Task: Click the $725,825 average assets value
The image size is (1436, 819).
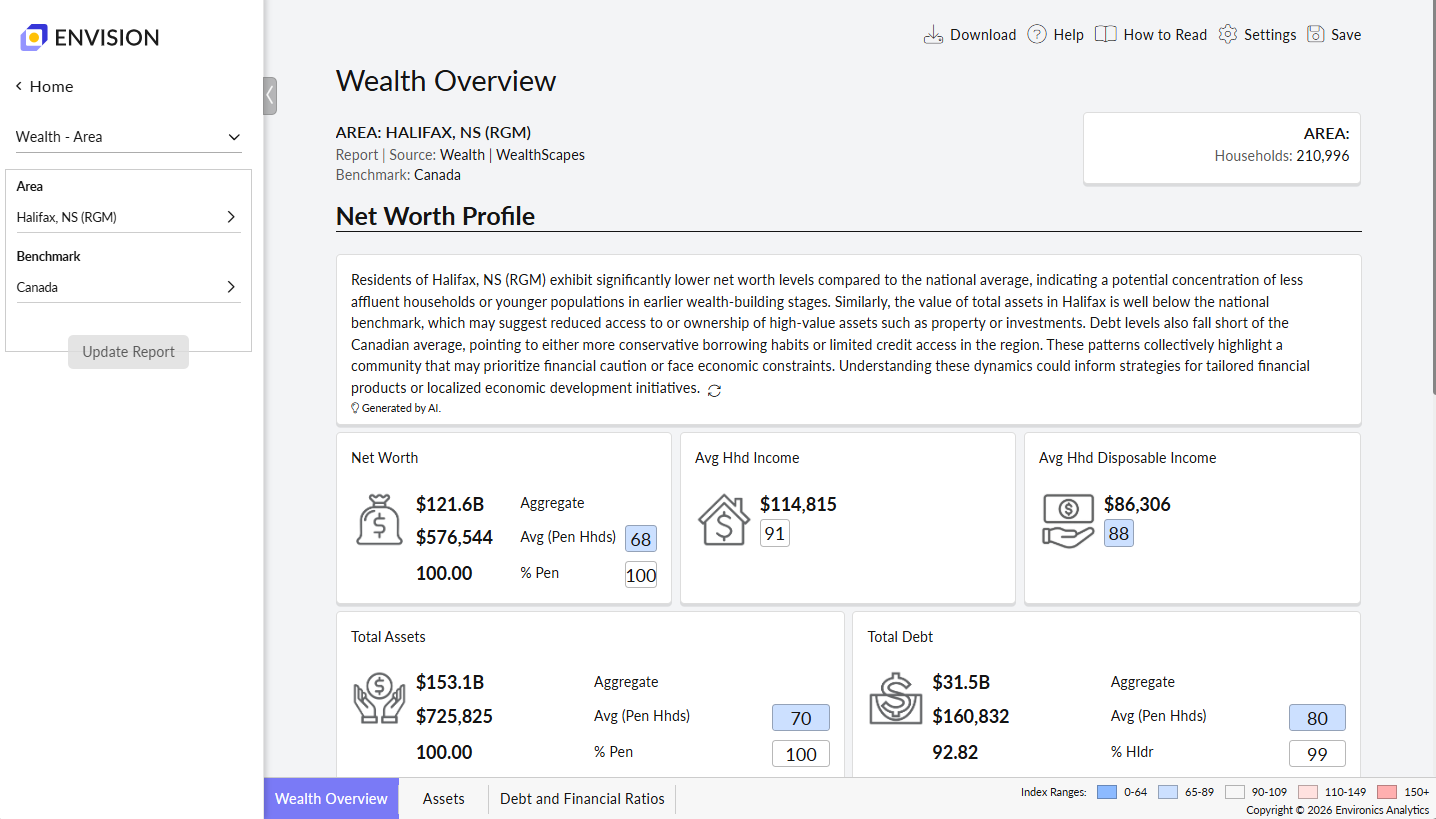Action: click(454, 717)
